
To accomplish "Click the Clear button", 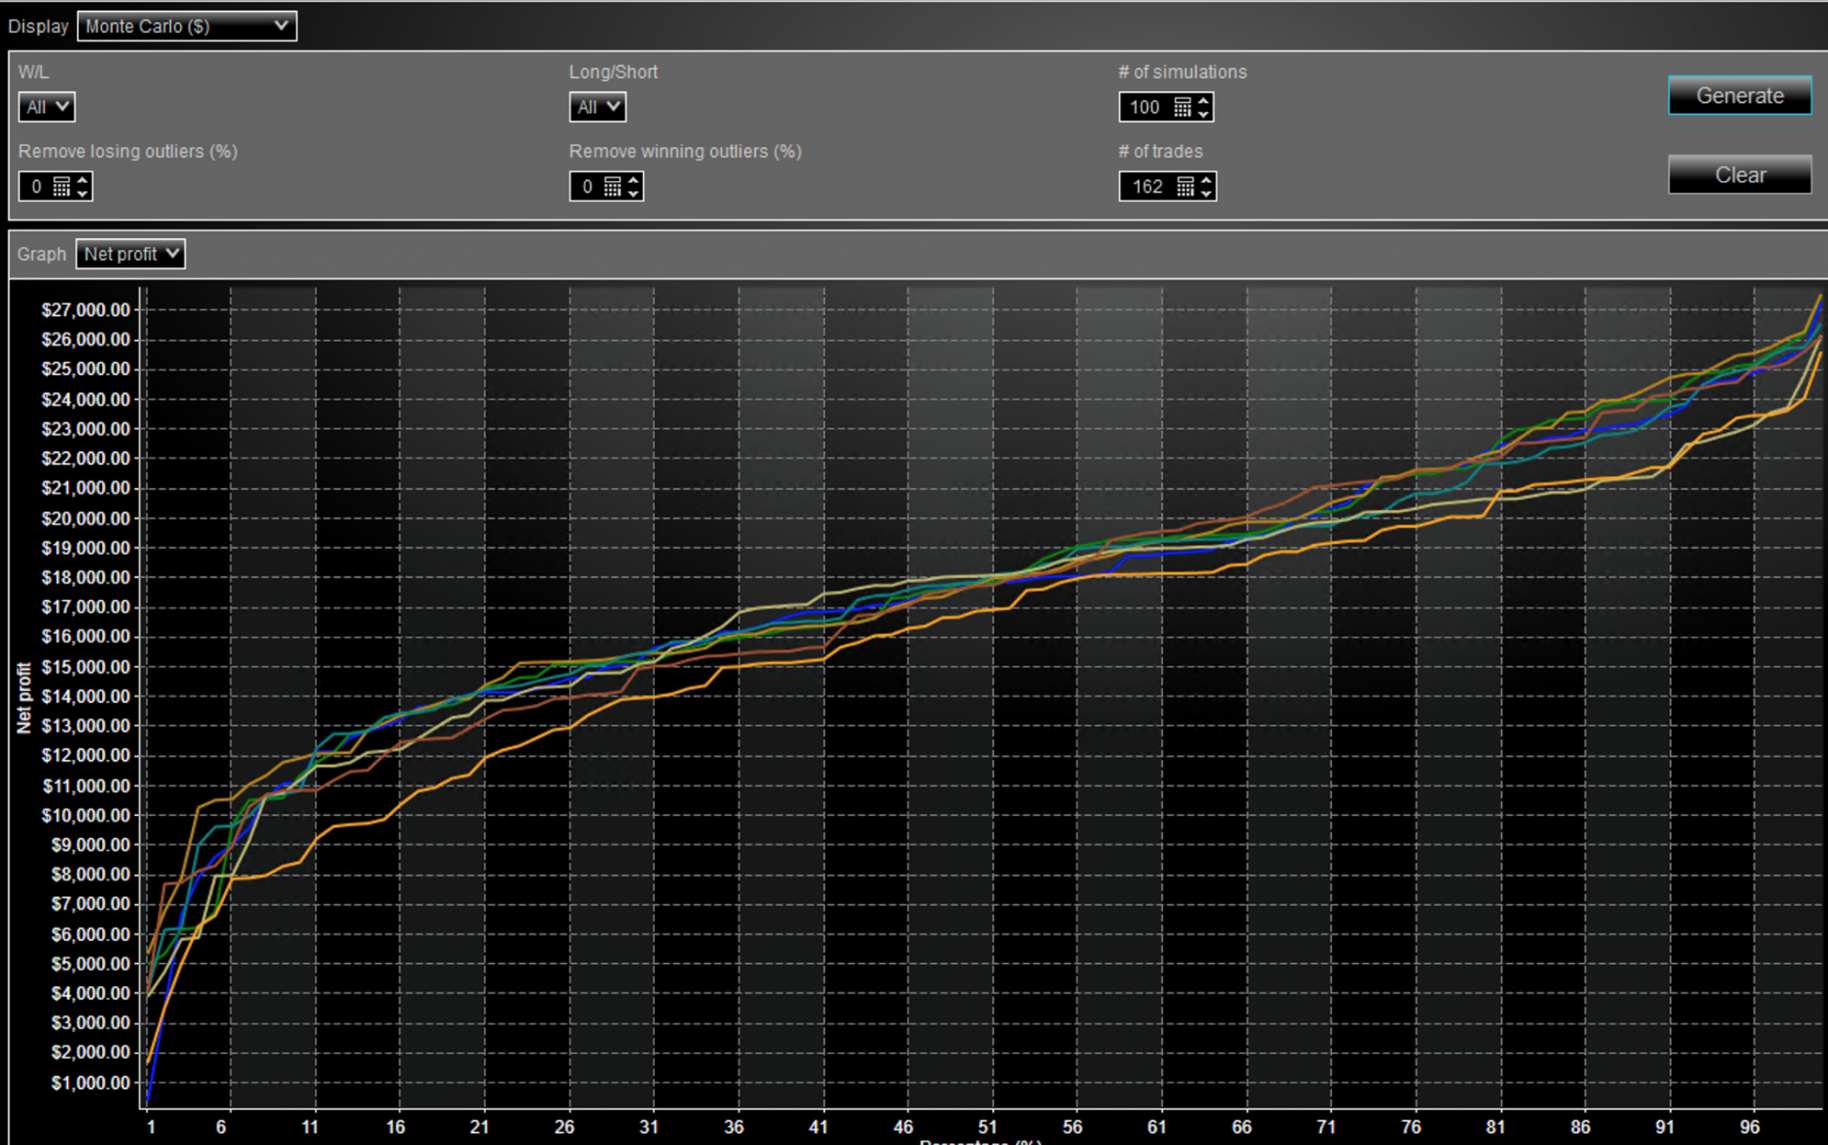I will pos(1739,175).
